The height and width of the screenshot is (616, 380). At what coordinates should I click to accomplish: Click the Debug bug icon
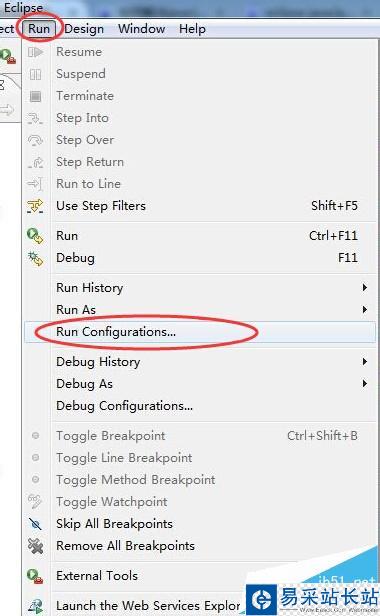[x=35, y=258]
